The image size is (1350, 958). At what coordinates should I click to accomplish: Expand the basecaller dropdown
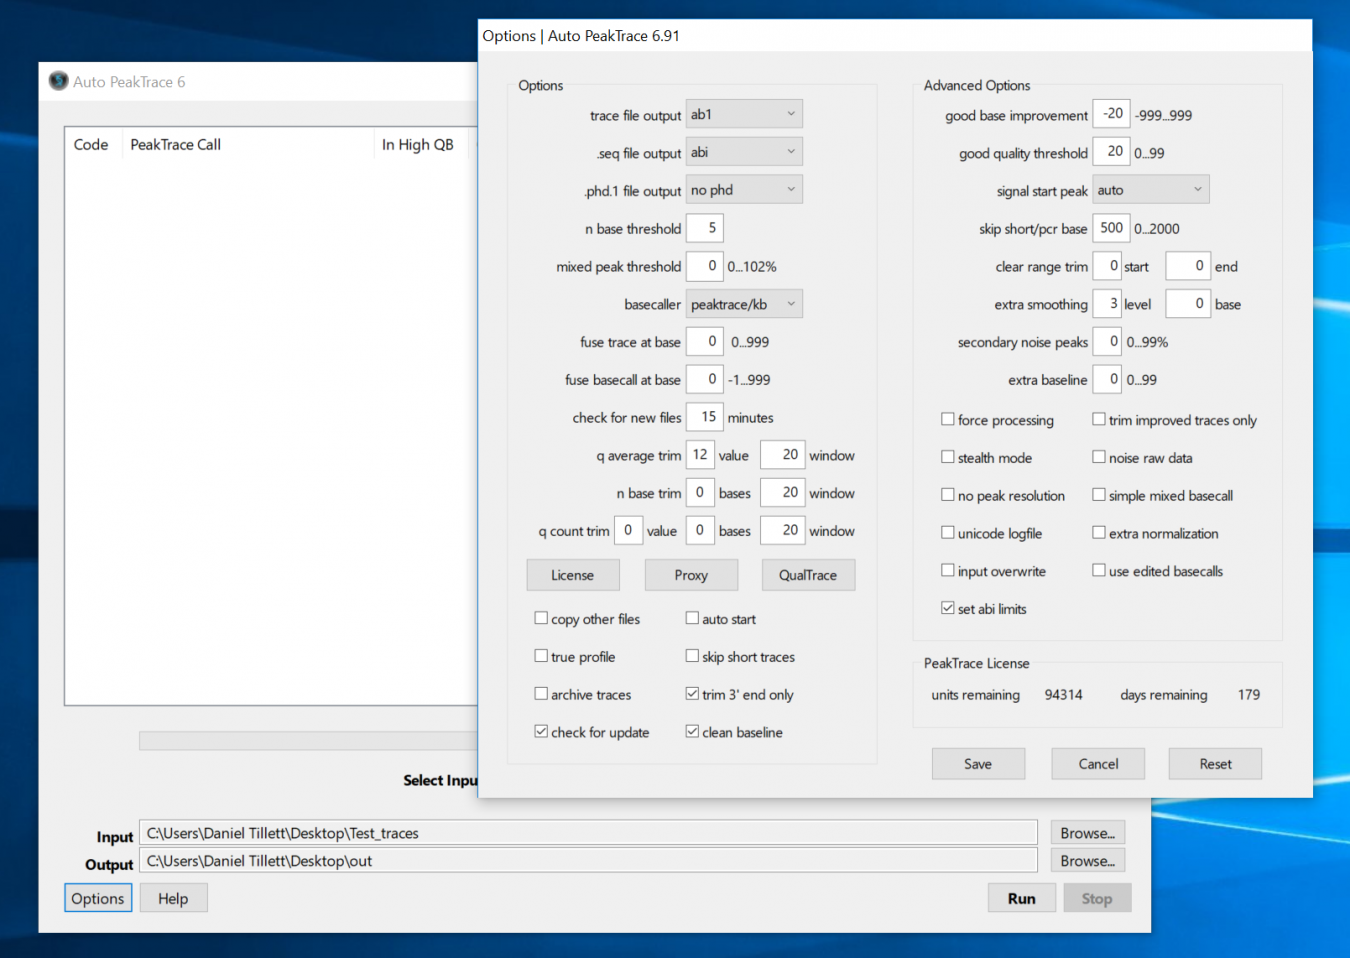744,304
